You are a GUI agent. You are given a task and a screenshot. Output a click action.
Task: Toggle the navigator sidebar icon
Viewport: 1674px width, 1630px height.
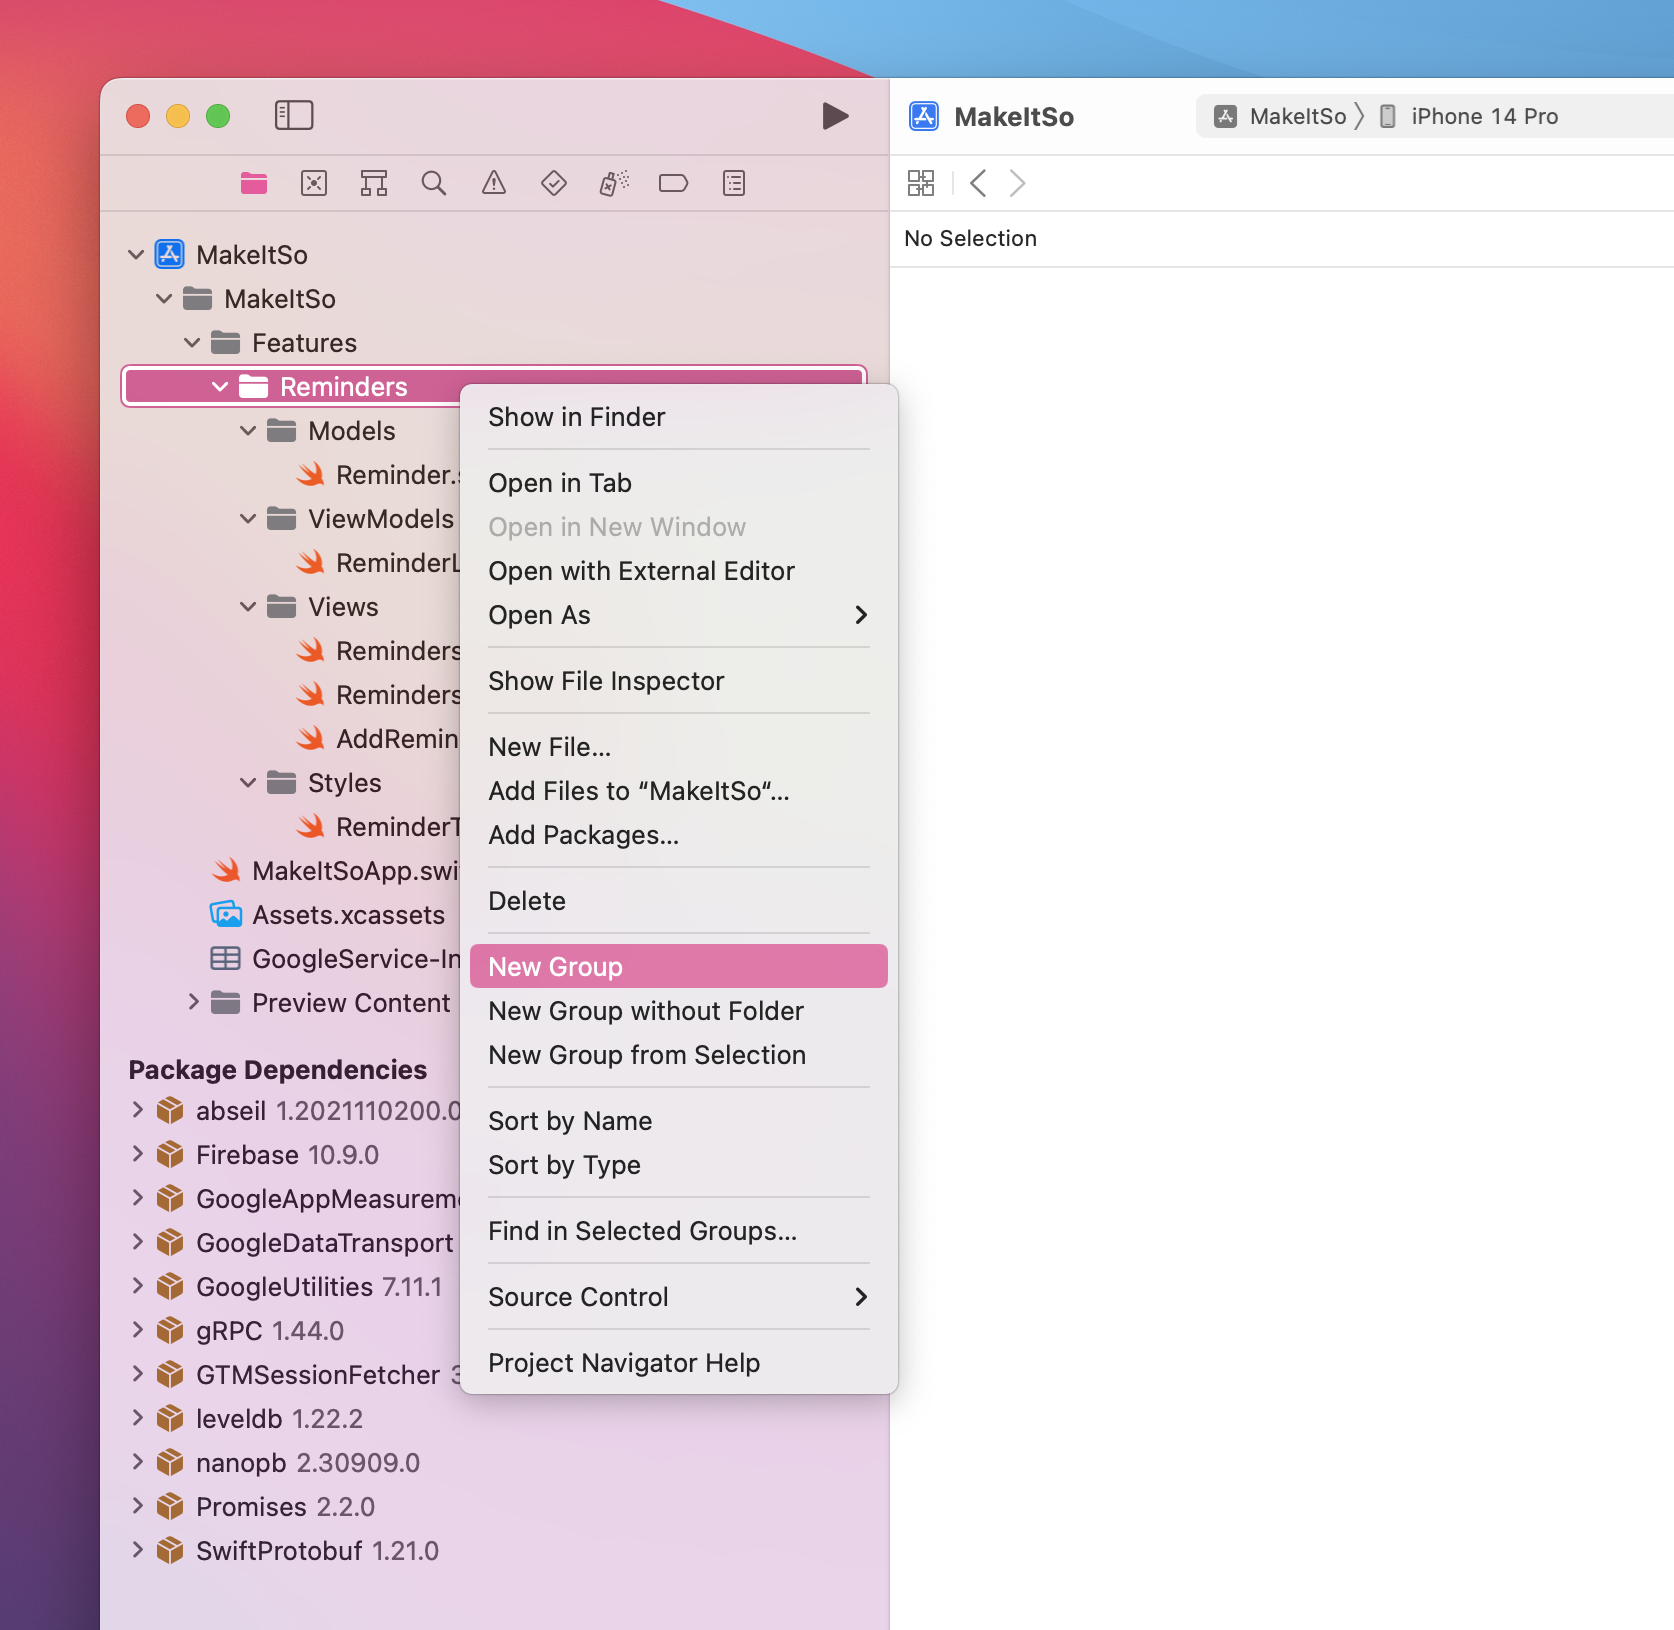[x=294, y=115]
